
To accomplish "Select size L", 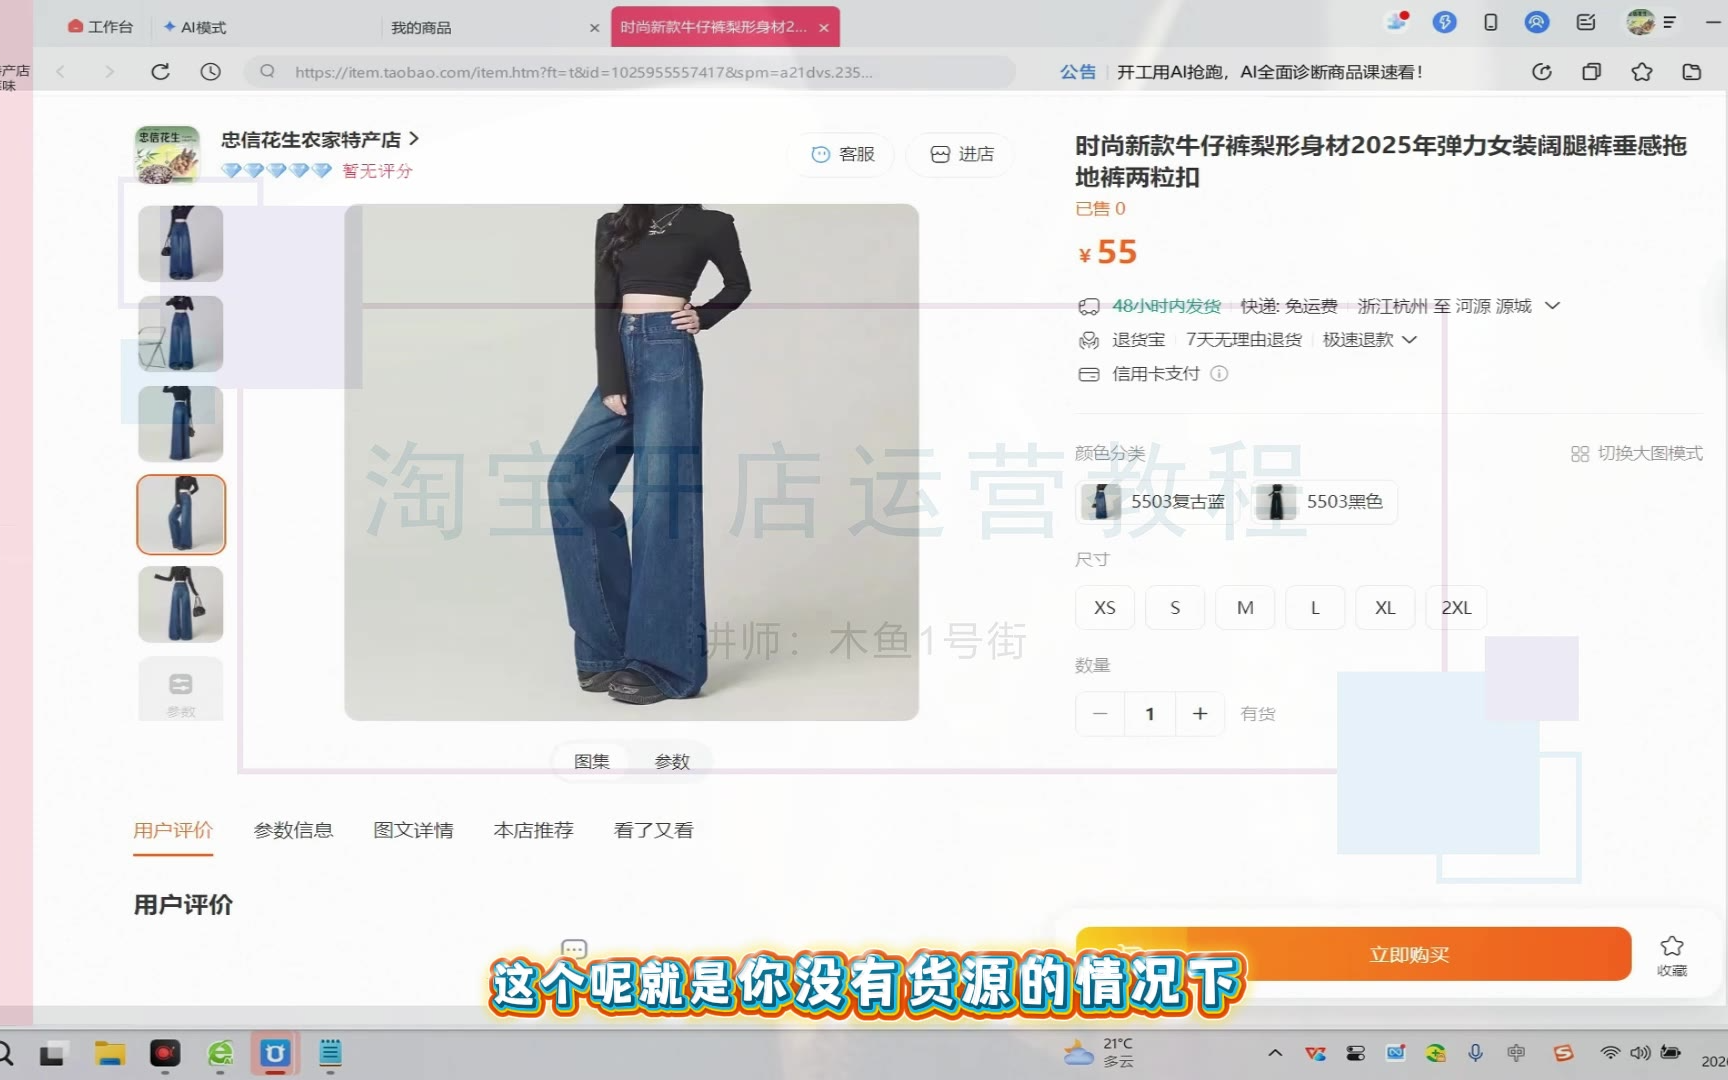I will pos(1315,608).
